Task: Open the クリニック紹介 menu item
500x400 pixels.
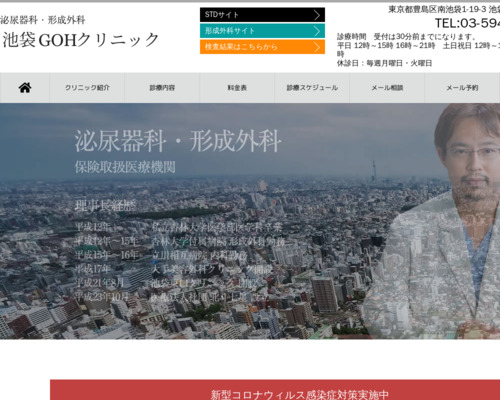Action: [87, 88]
